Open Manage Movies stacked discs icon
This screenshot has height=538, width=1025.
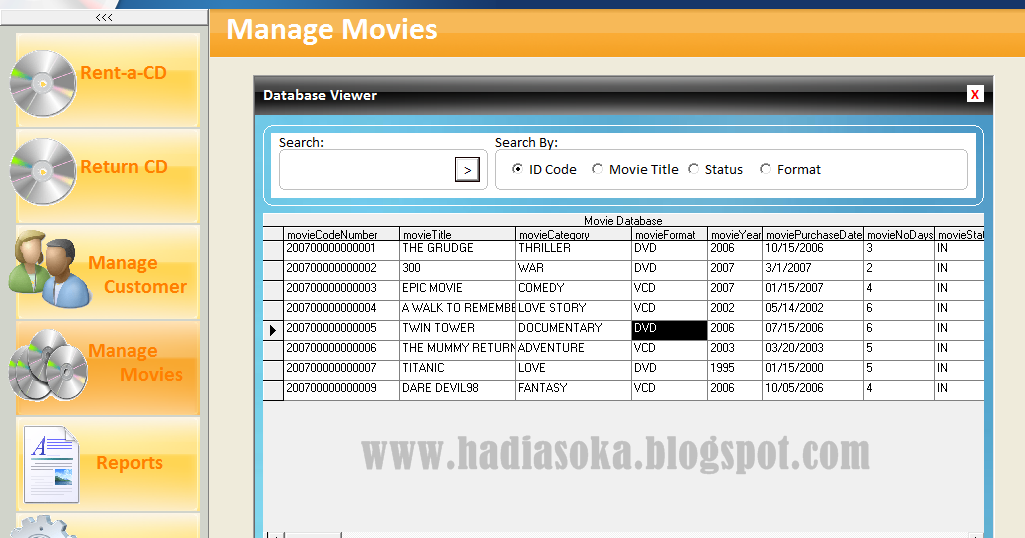point(48,365)
